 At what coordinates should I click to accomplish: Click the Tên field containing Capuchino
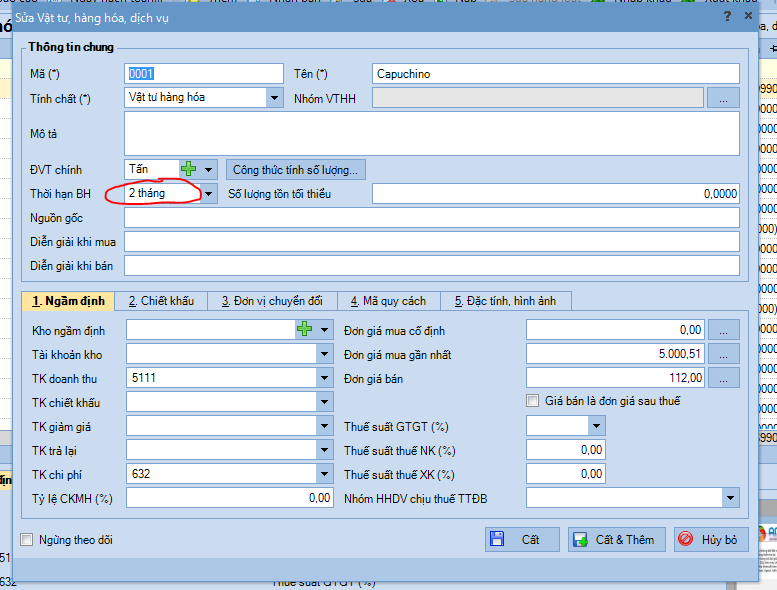pos(555,74)
